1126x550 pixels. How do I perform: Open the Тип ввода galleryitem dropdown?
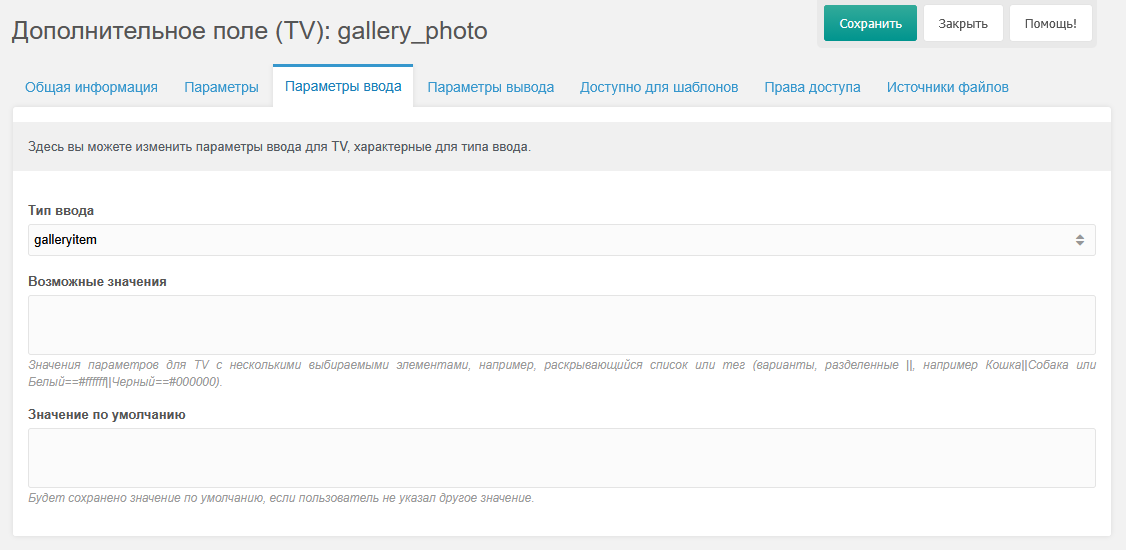[x=562, y=240]
